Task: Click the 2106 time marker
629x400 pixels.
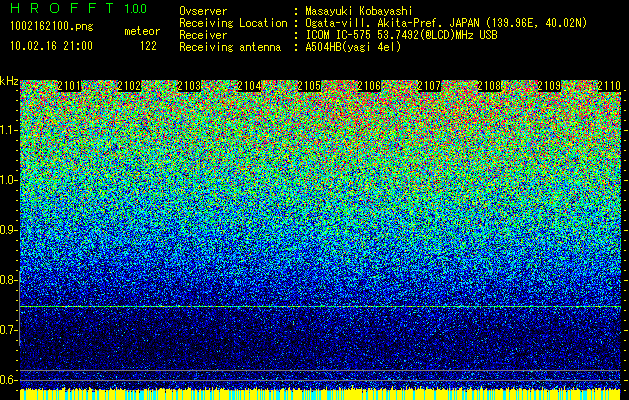Action: pos(369,86)
